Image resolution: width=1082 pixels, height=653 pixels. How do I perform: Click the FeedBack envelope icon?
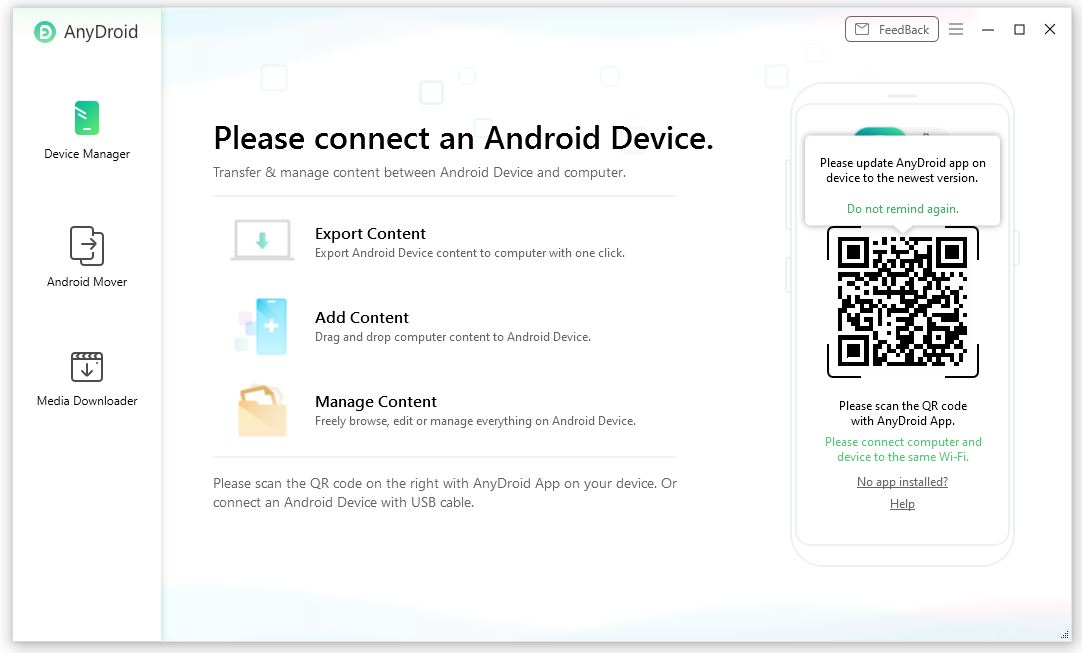(864, 29)
